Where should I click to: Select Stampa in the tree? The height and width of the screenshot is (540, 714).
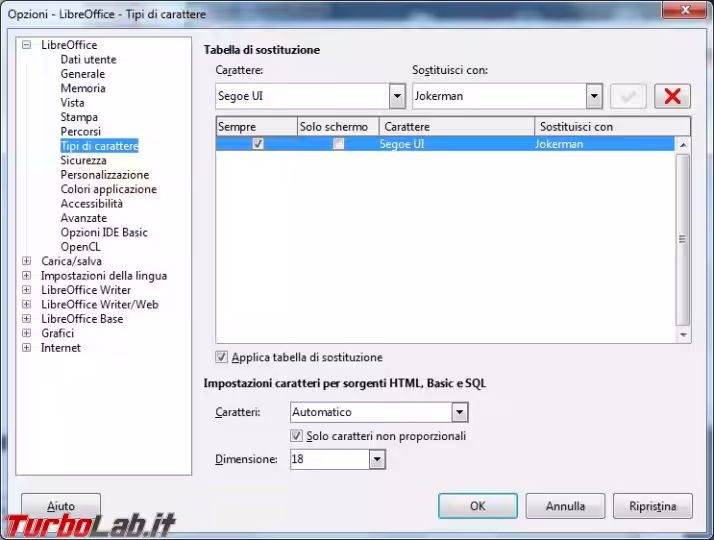click(79, 117)
